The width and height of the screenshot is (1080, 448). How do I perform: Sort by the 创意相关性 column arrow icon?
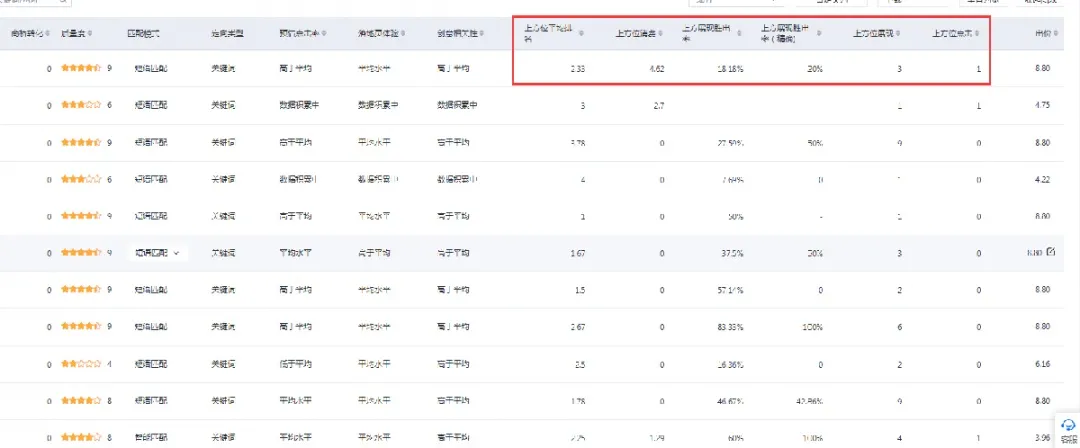click(481, 33)
